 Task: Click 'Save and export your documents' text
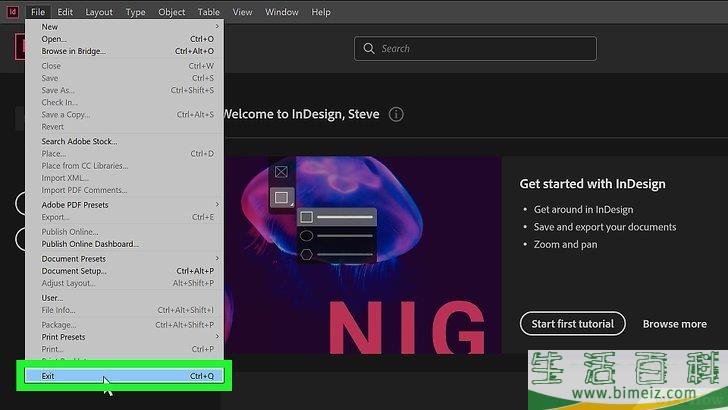[604, 227]
